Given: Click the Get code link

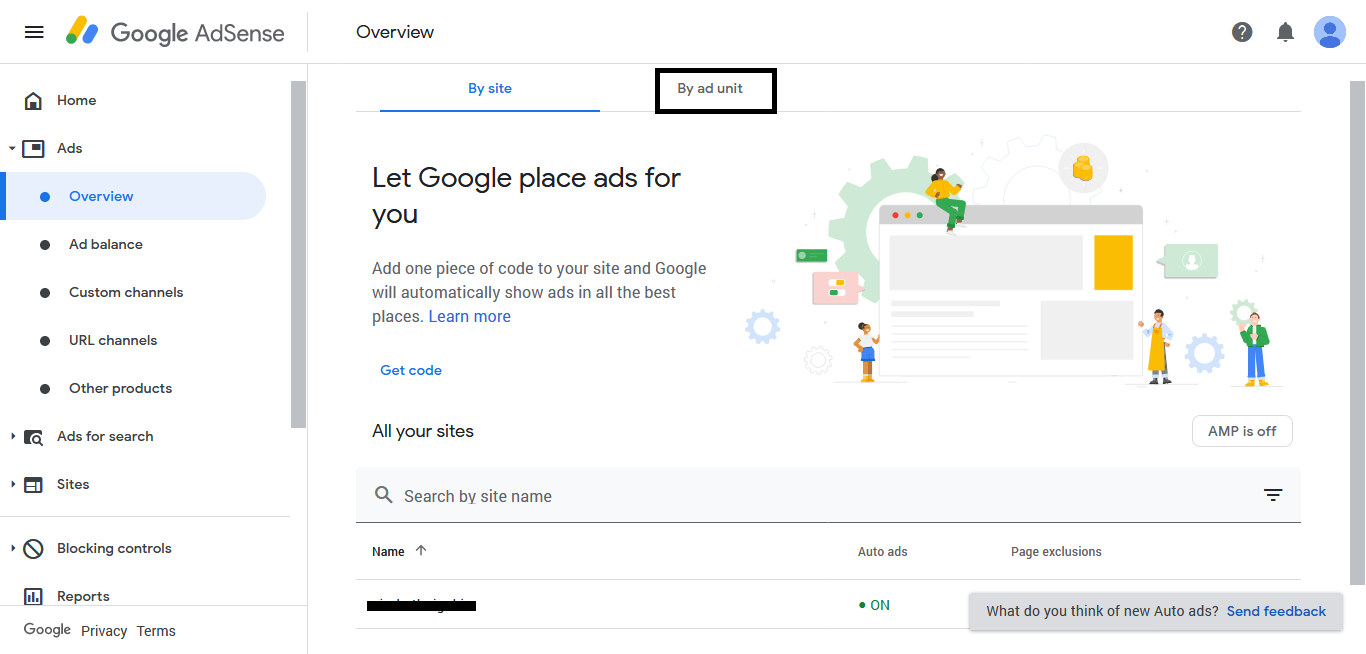Looking at the screenshot, I should 411,370.
